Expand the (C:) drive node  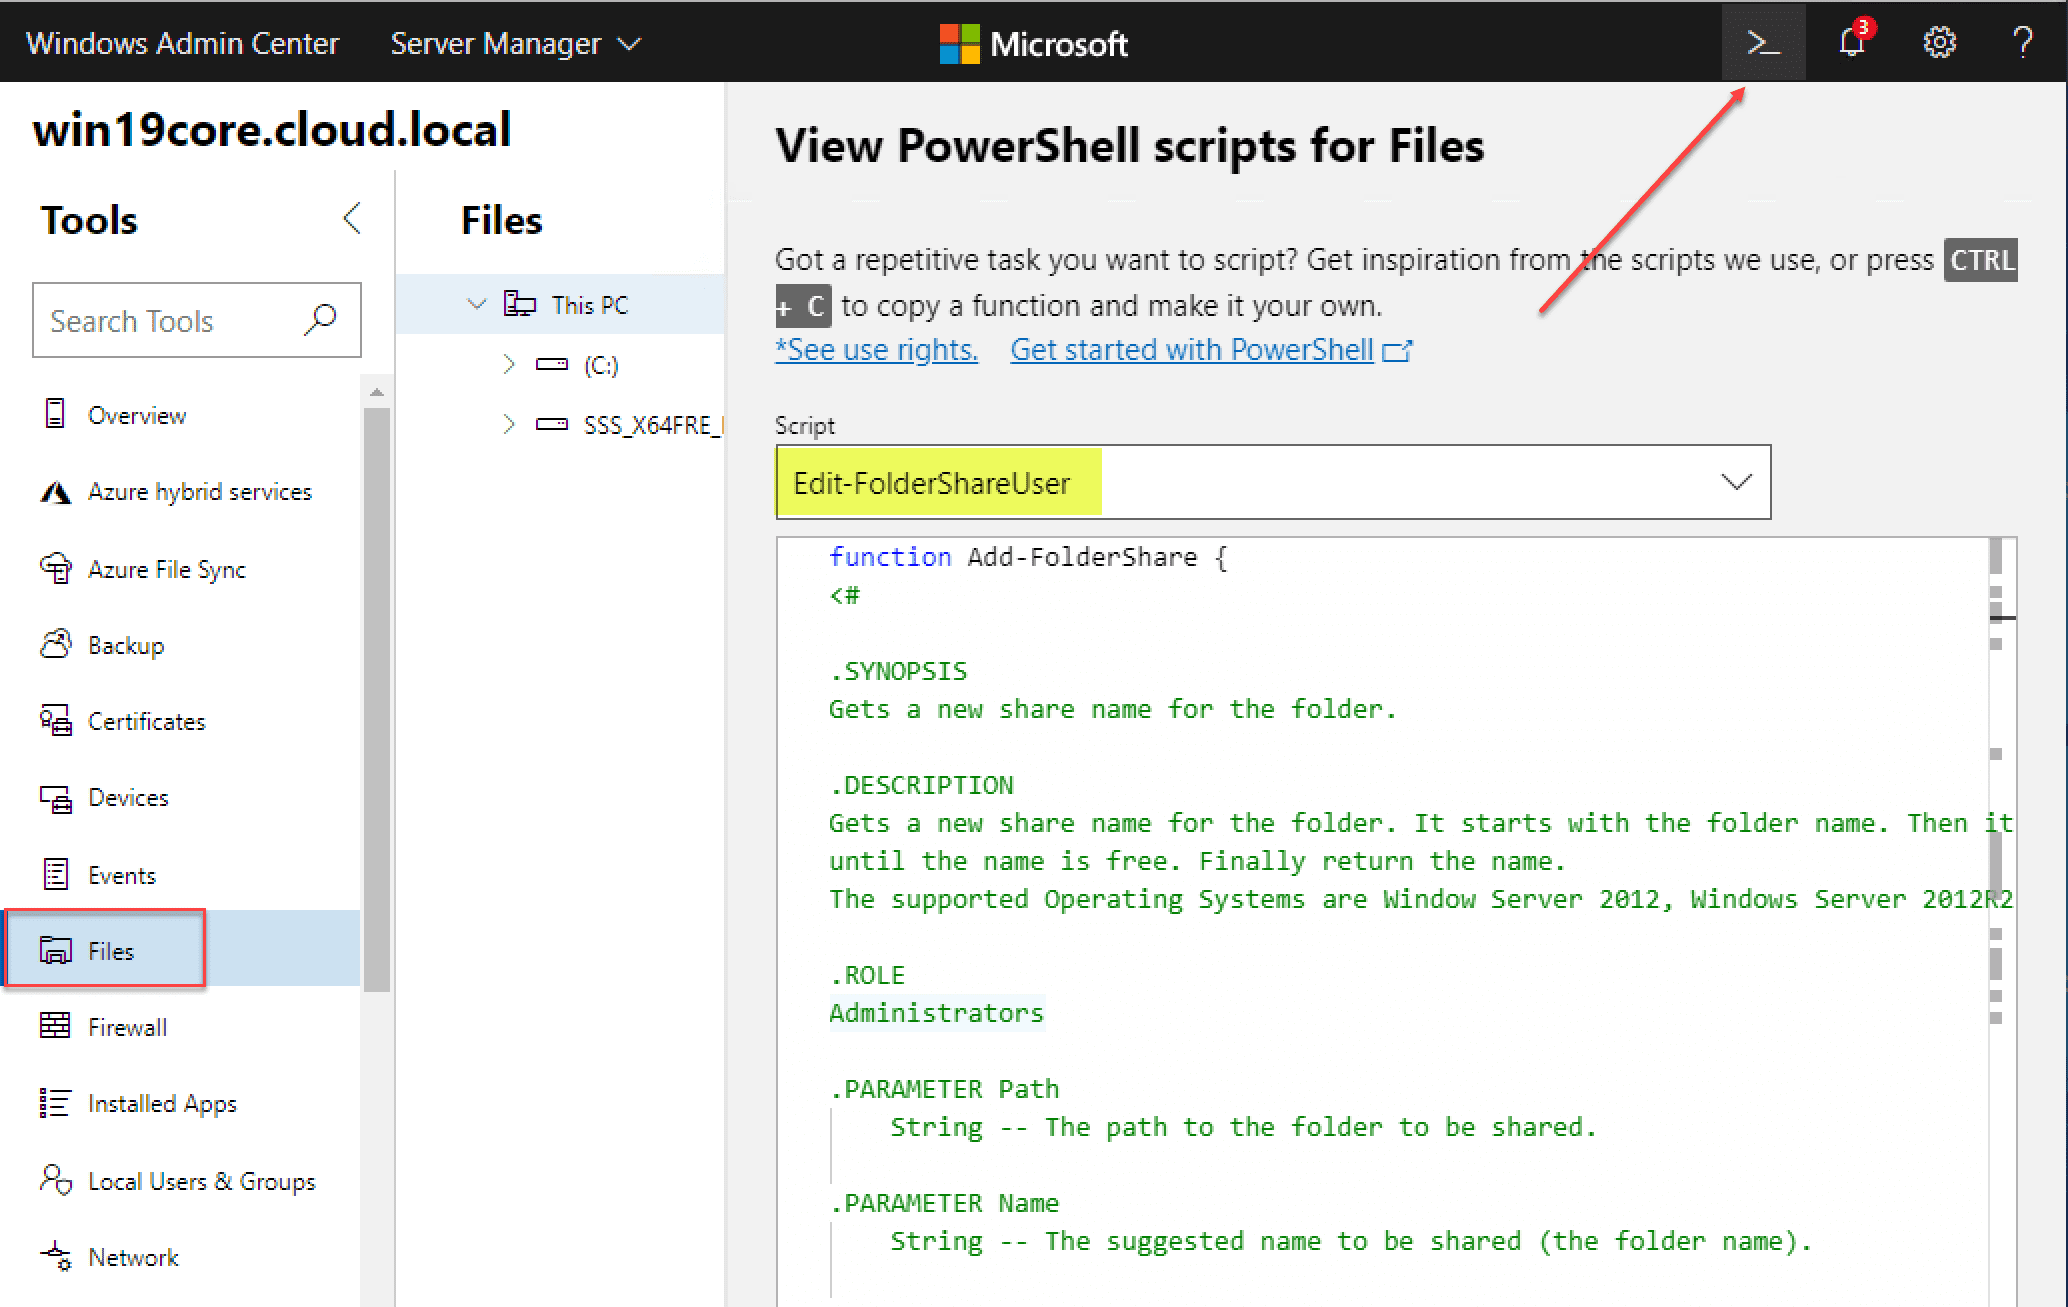pyautogui.click(x=509, y=365)
